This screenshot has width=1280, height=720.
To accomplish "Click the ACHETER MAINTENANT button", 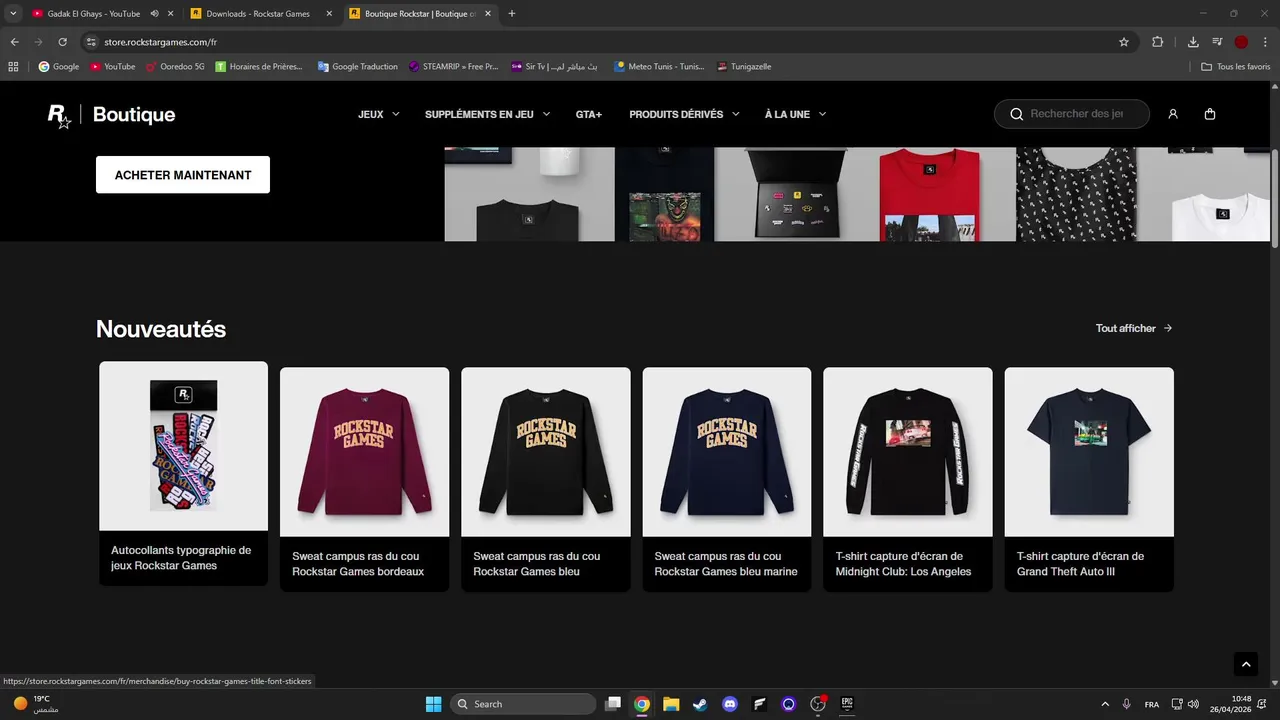I will pyautogui.click(x=183, y=175).
